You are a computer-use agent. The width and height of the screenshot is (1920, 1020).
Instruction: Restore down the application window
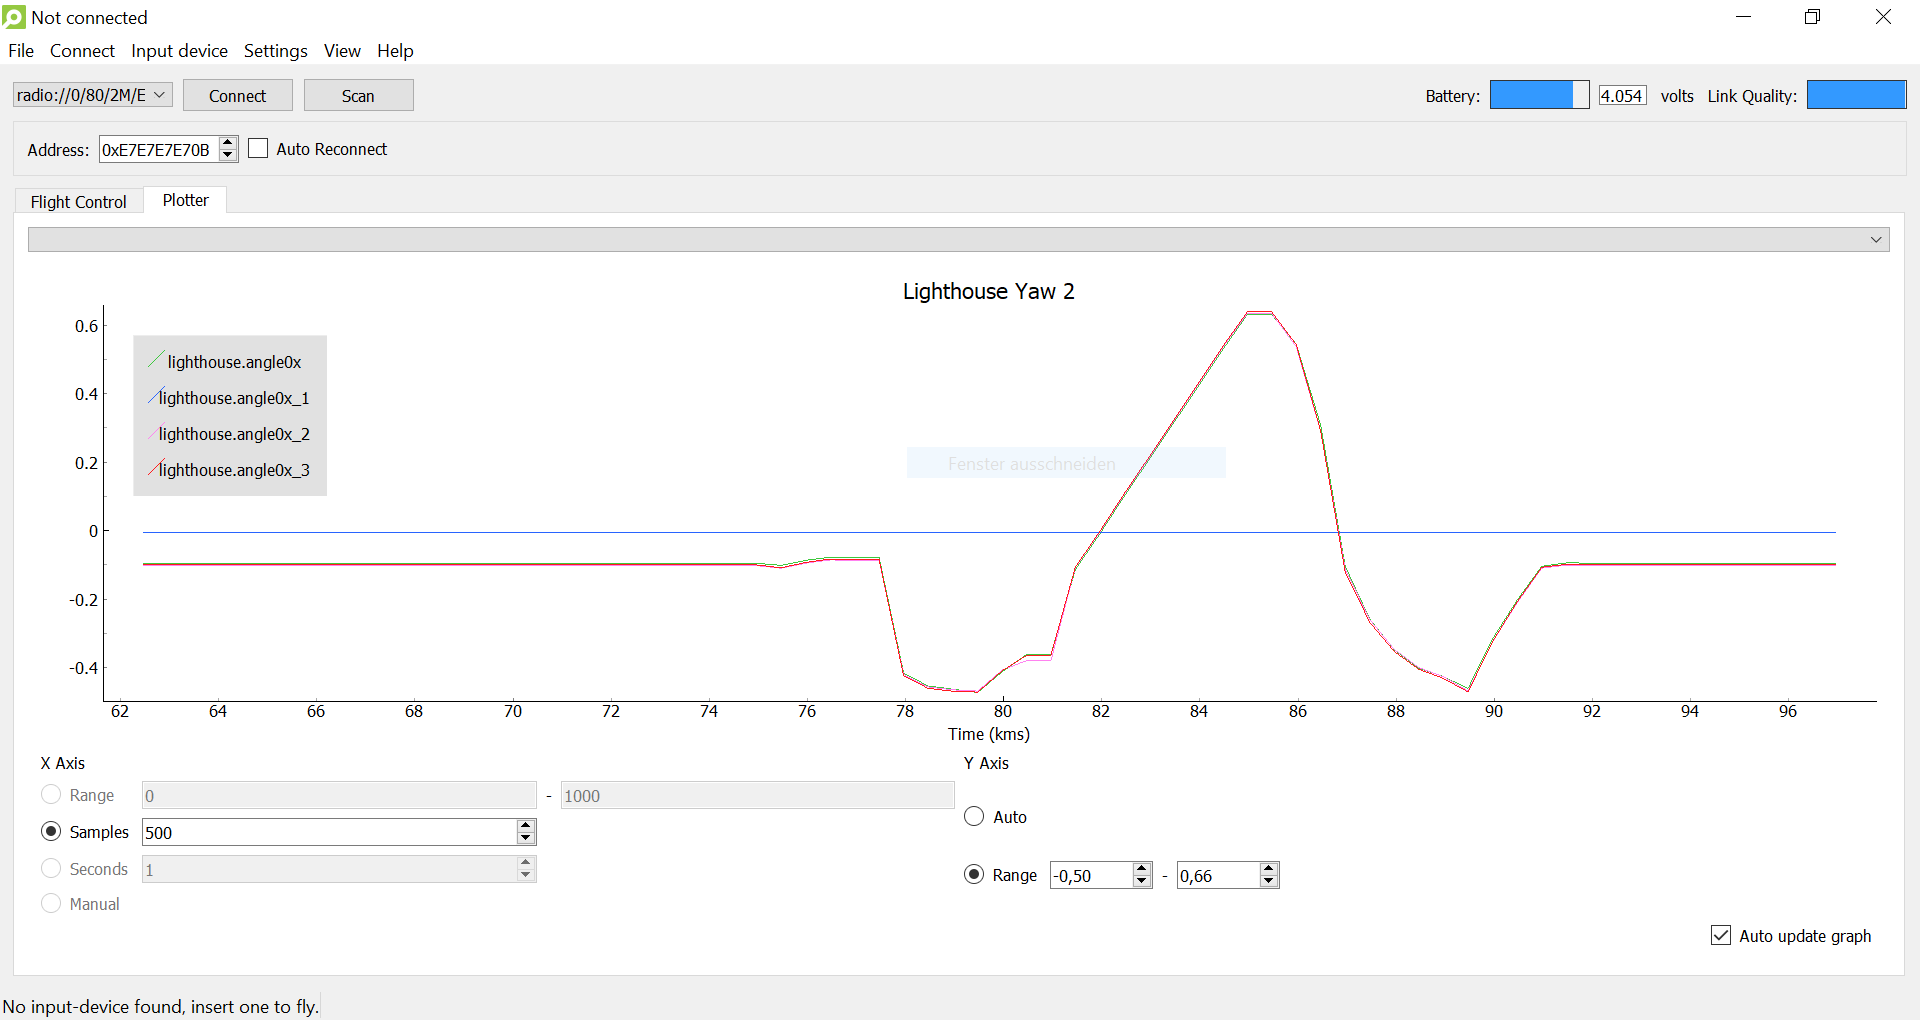click(x=1812, y=17)
